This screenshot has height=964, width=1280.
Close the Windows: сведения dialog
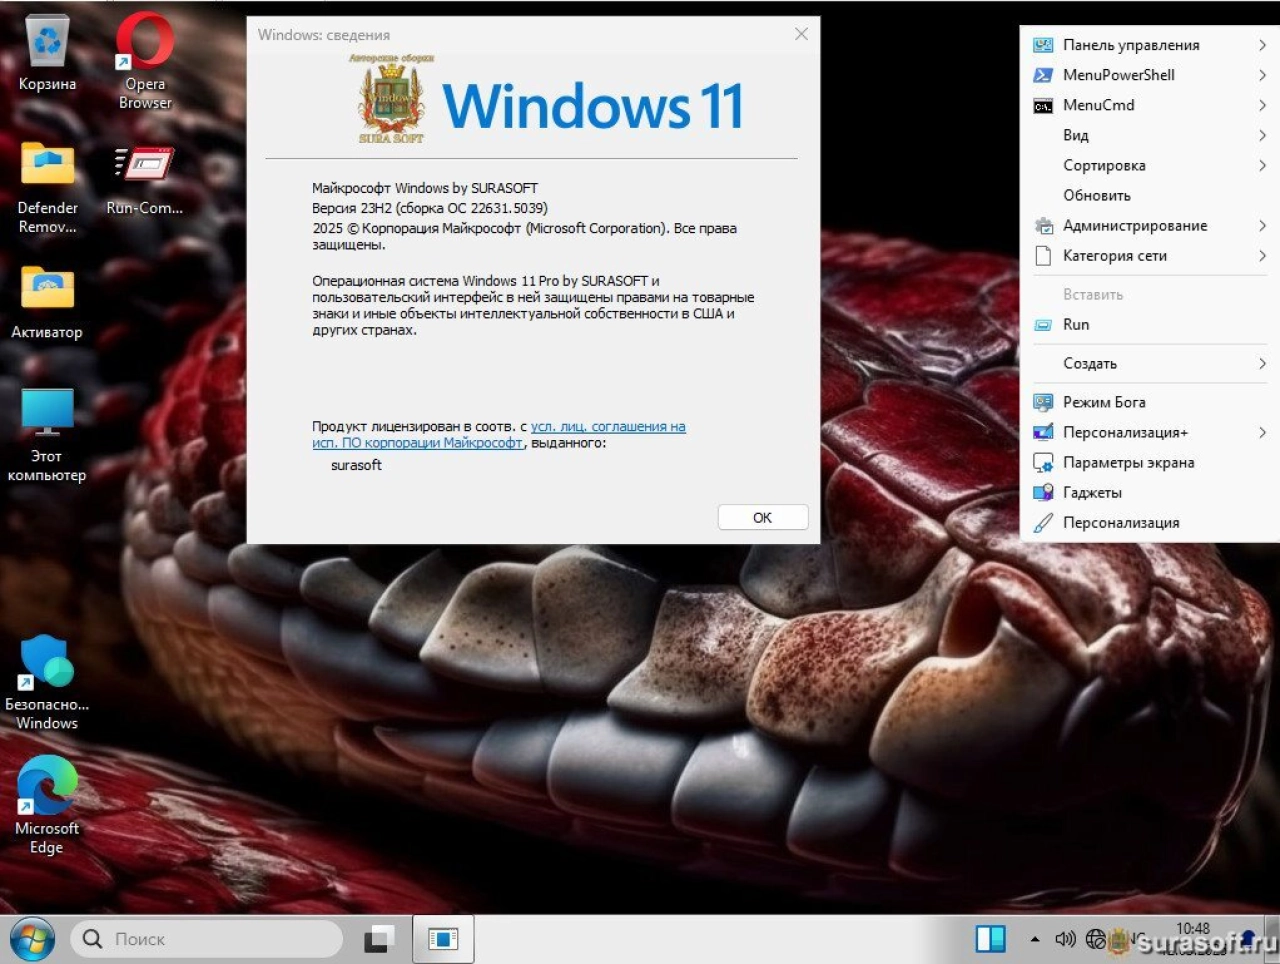tap(801, 34)
